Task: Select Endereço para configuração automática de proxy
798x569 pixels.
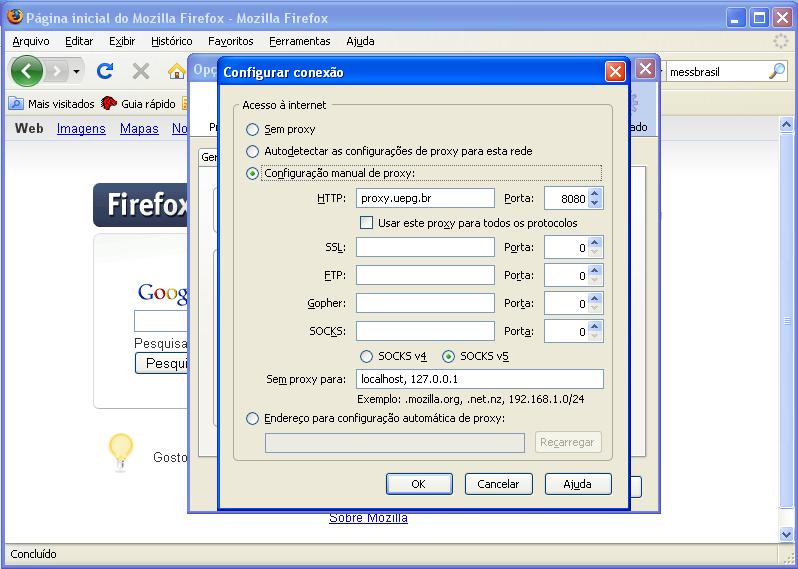Action: [x=252, y=418]
